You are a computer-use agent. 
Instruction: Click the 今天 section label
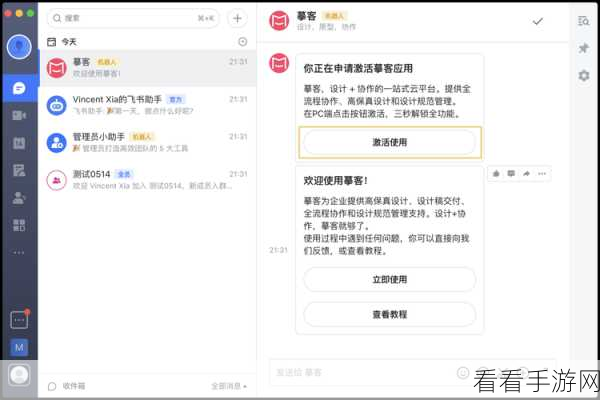click(69, 42)
